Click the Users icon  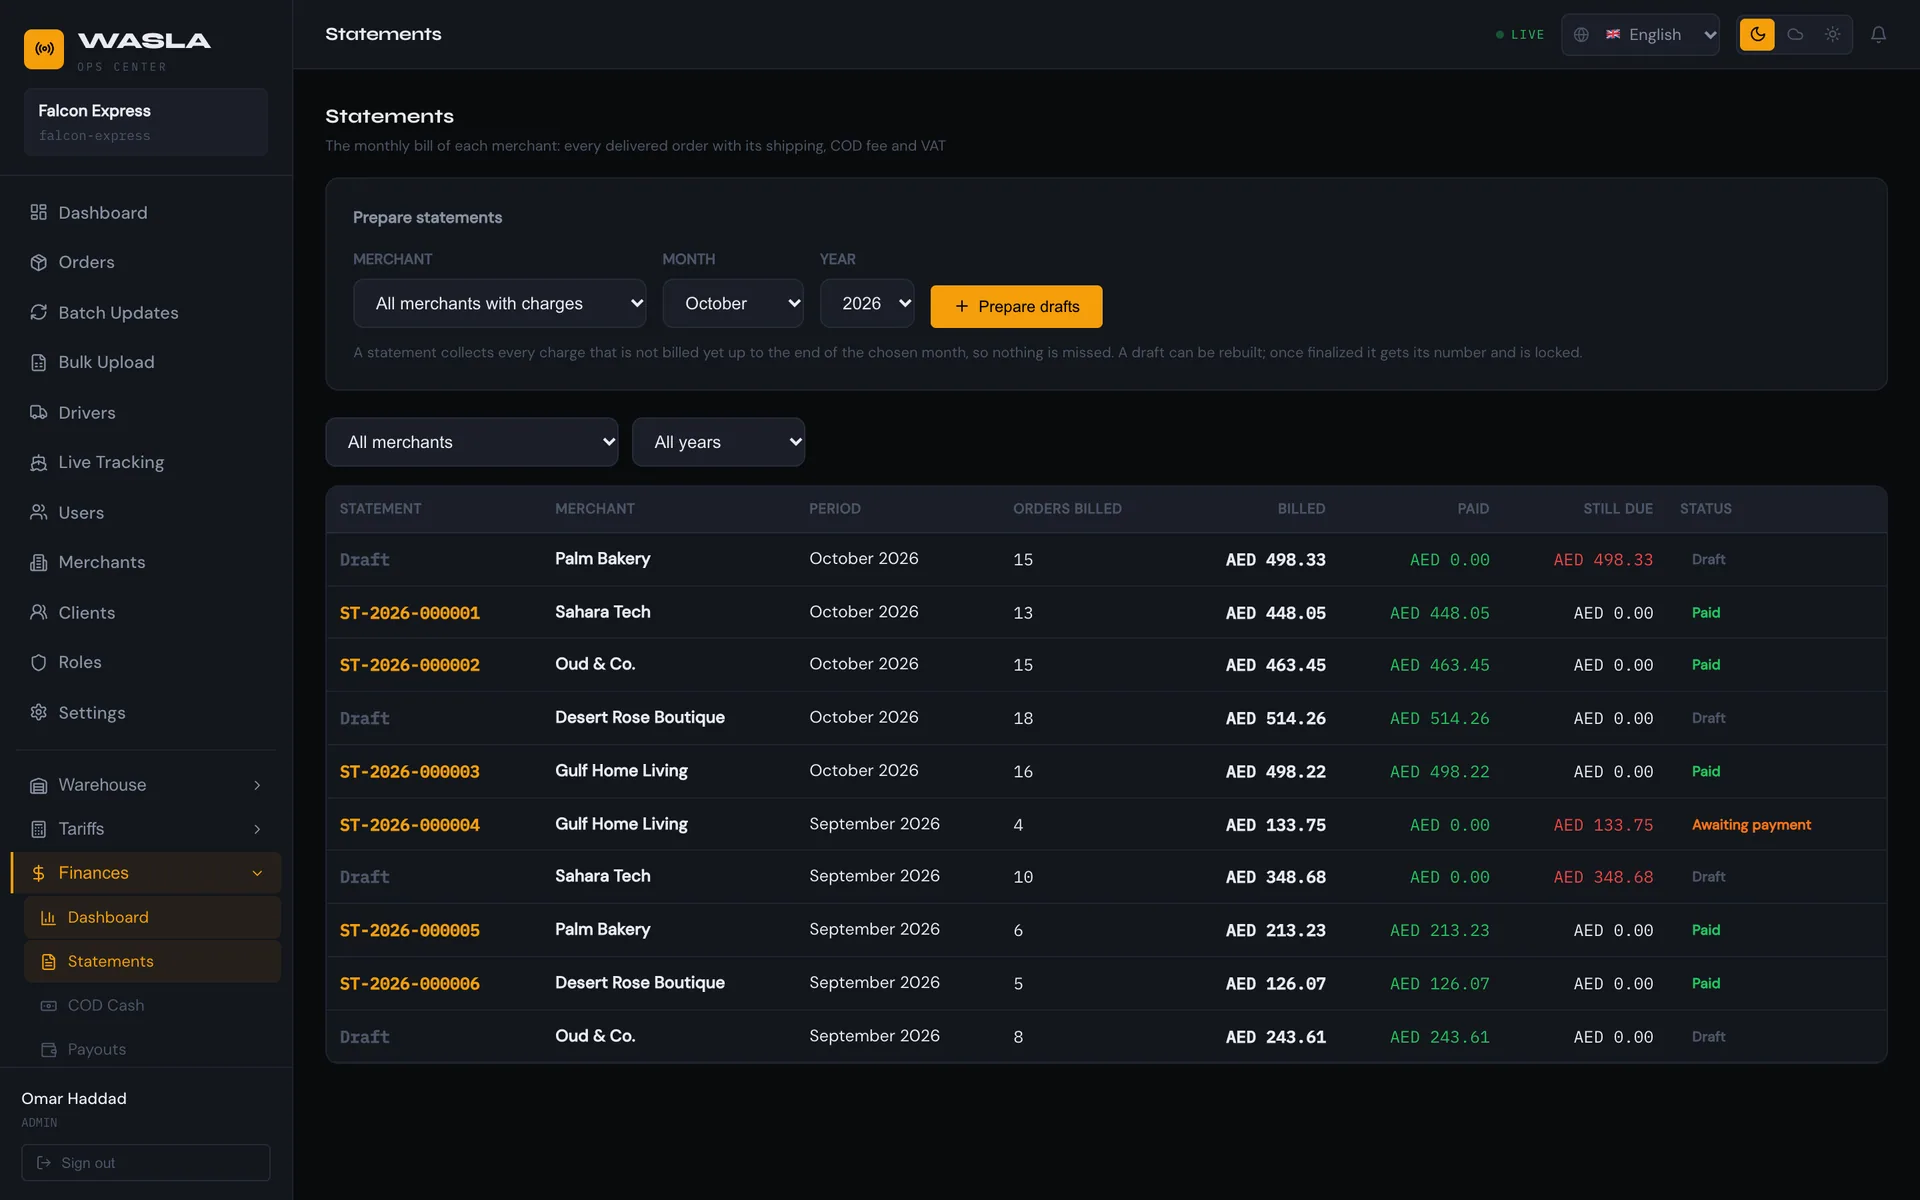click(x=39, y=512)
